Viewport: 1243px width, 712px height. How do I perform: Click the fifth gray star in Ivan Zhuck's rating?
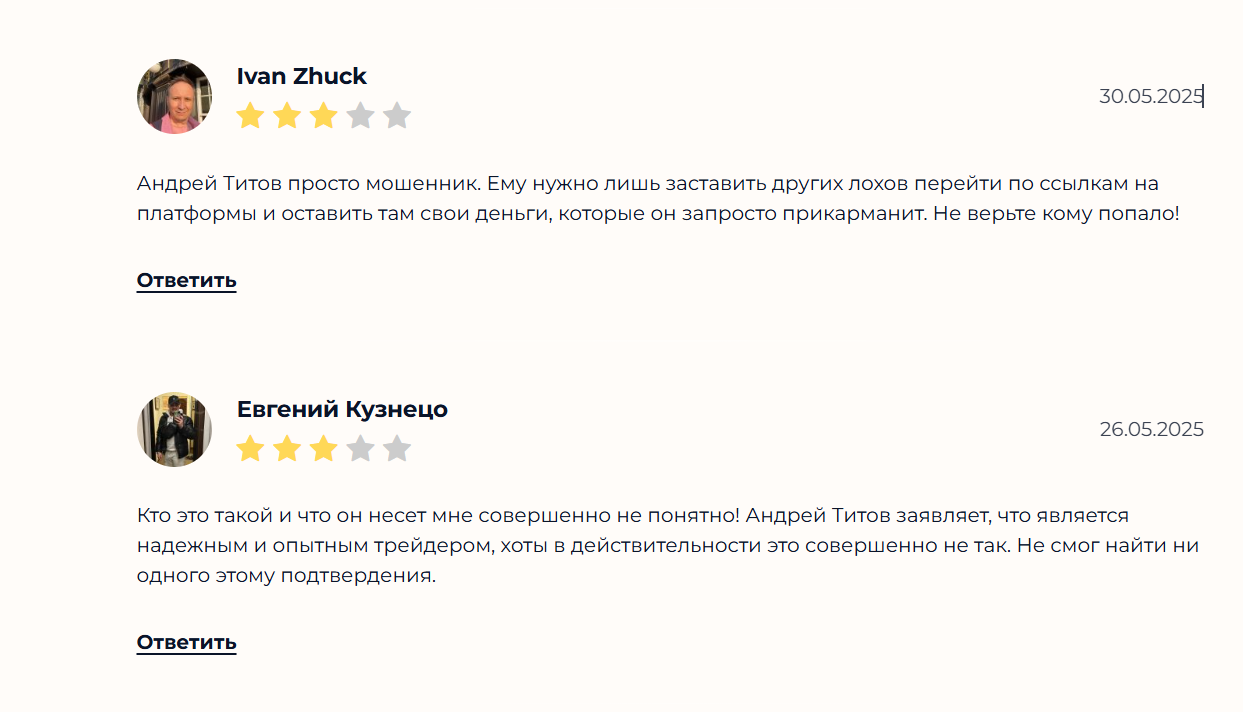397,116
